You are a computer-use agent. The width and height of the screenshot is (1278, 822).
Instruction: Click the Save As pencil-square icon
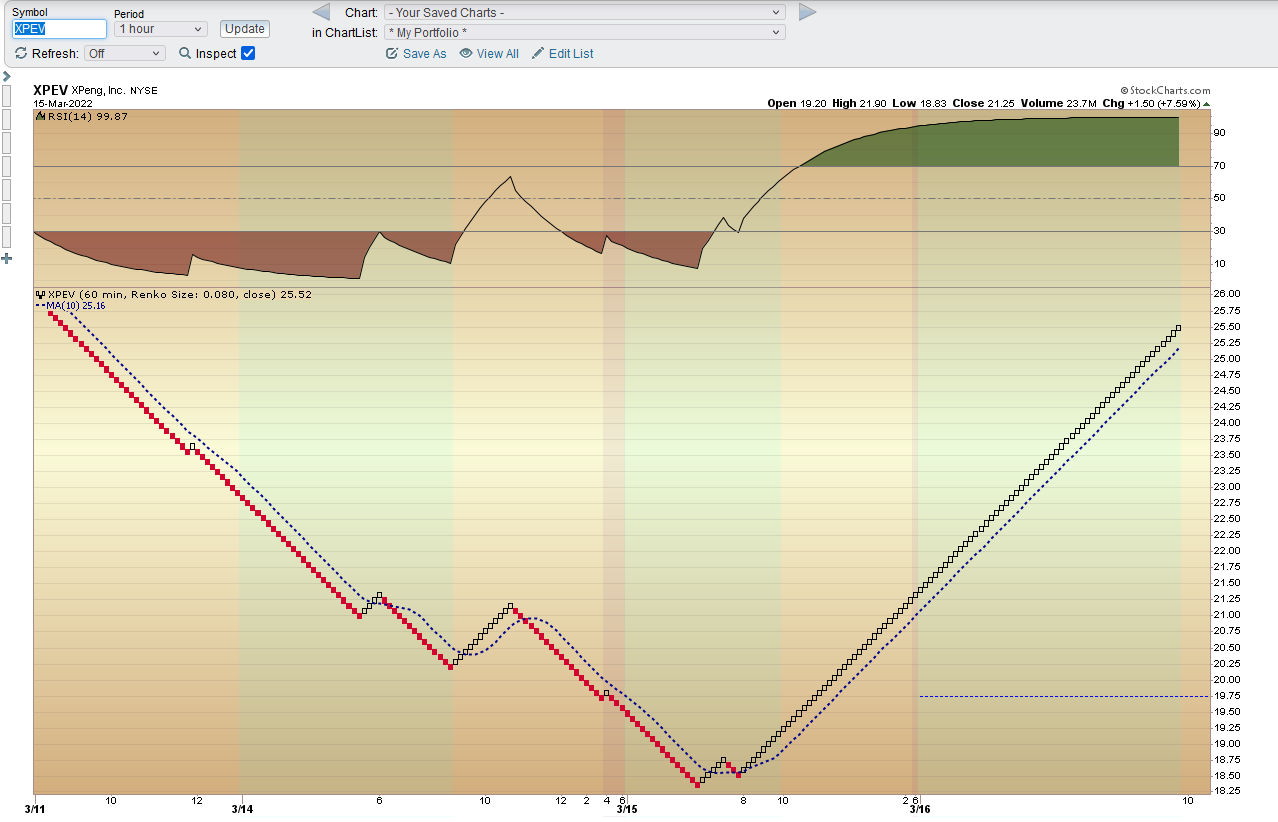click(x=392, y=54)
